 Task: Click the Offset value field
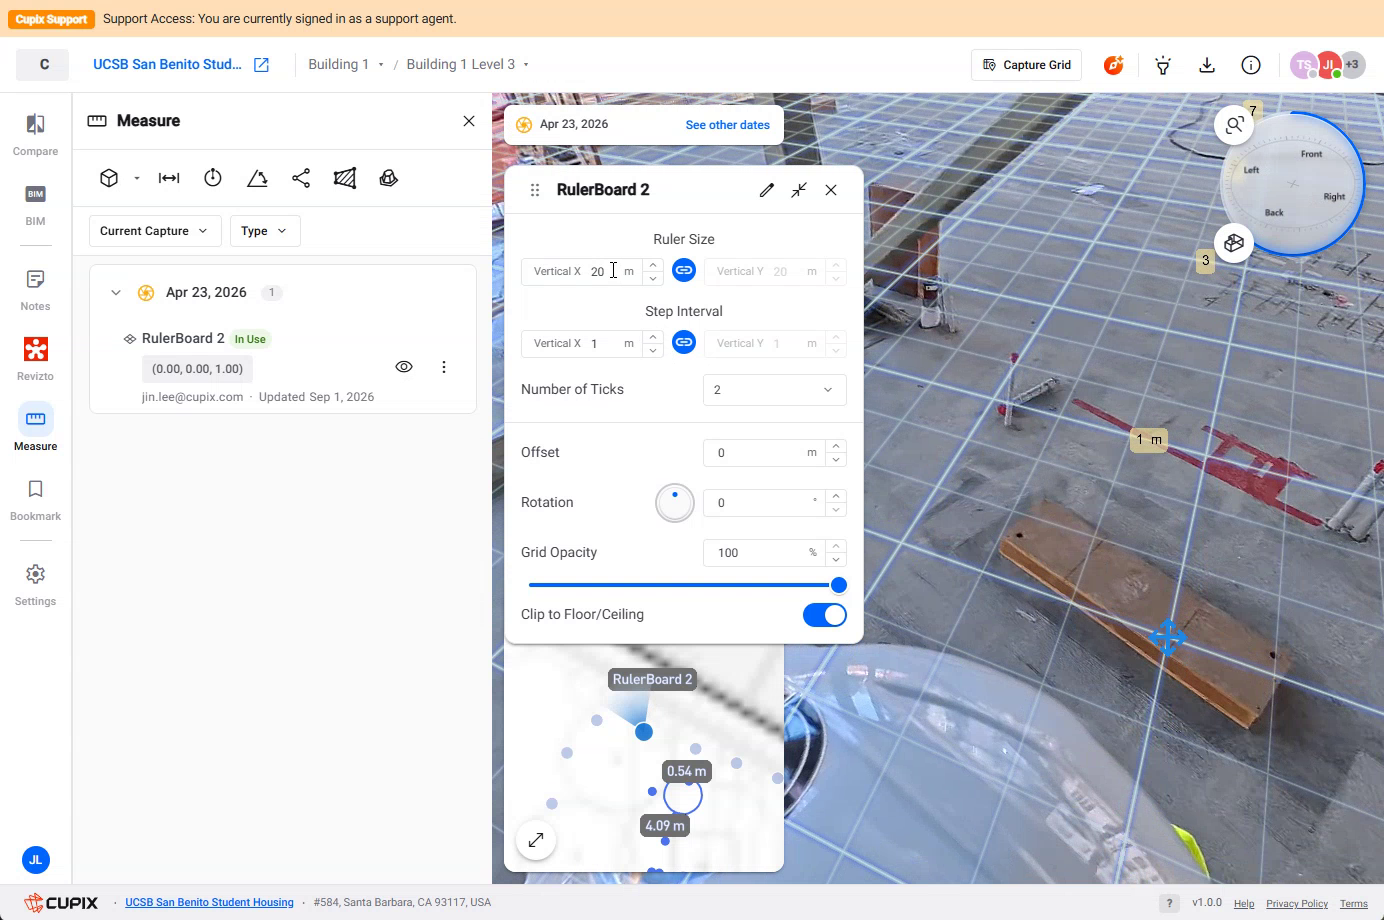(x=765, y=453)
